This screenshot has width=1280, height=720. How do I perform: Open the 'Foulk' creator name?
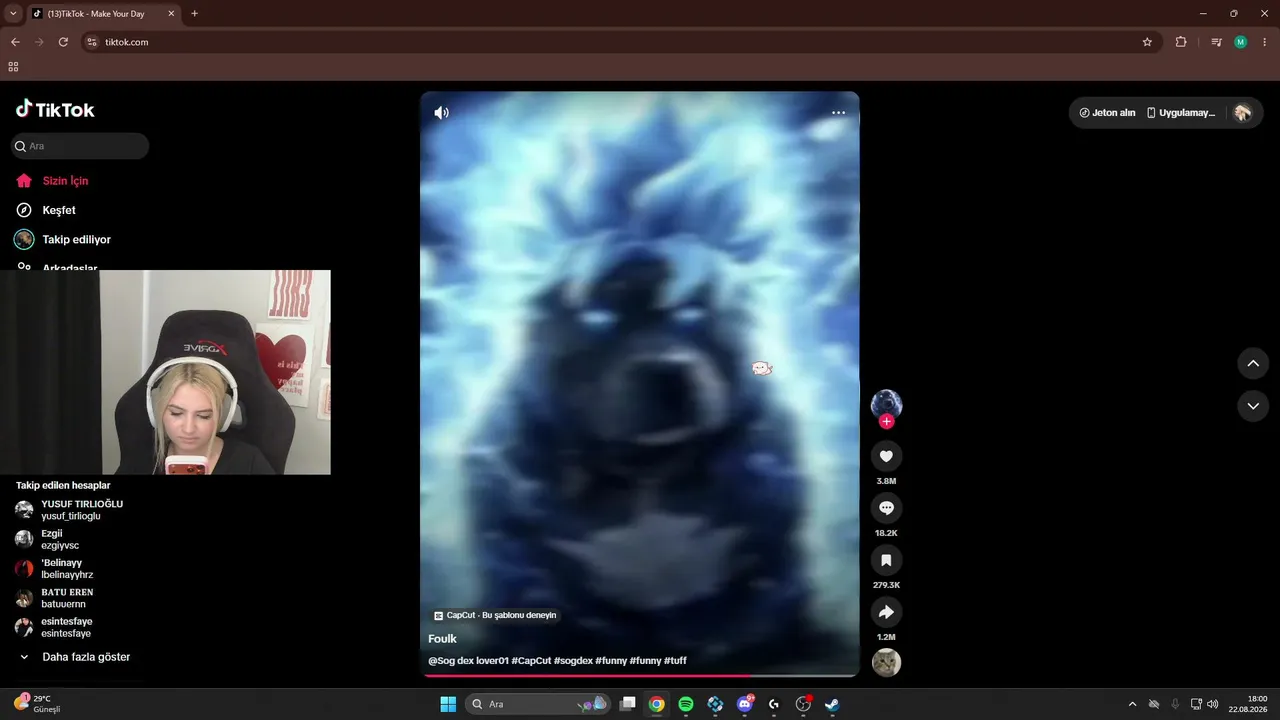tap(442, 639)
